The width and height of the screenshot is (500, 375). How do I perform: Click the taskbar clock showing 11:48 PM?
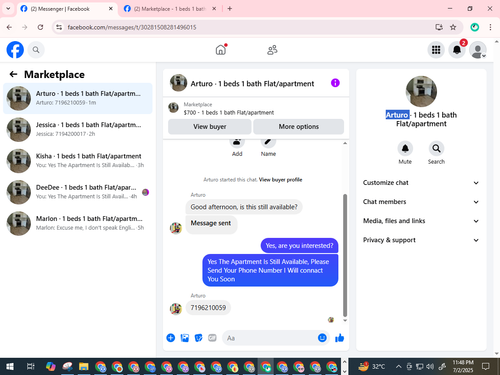463,366
